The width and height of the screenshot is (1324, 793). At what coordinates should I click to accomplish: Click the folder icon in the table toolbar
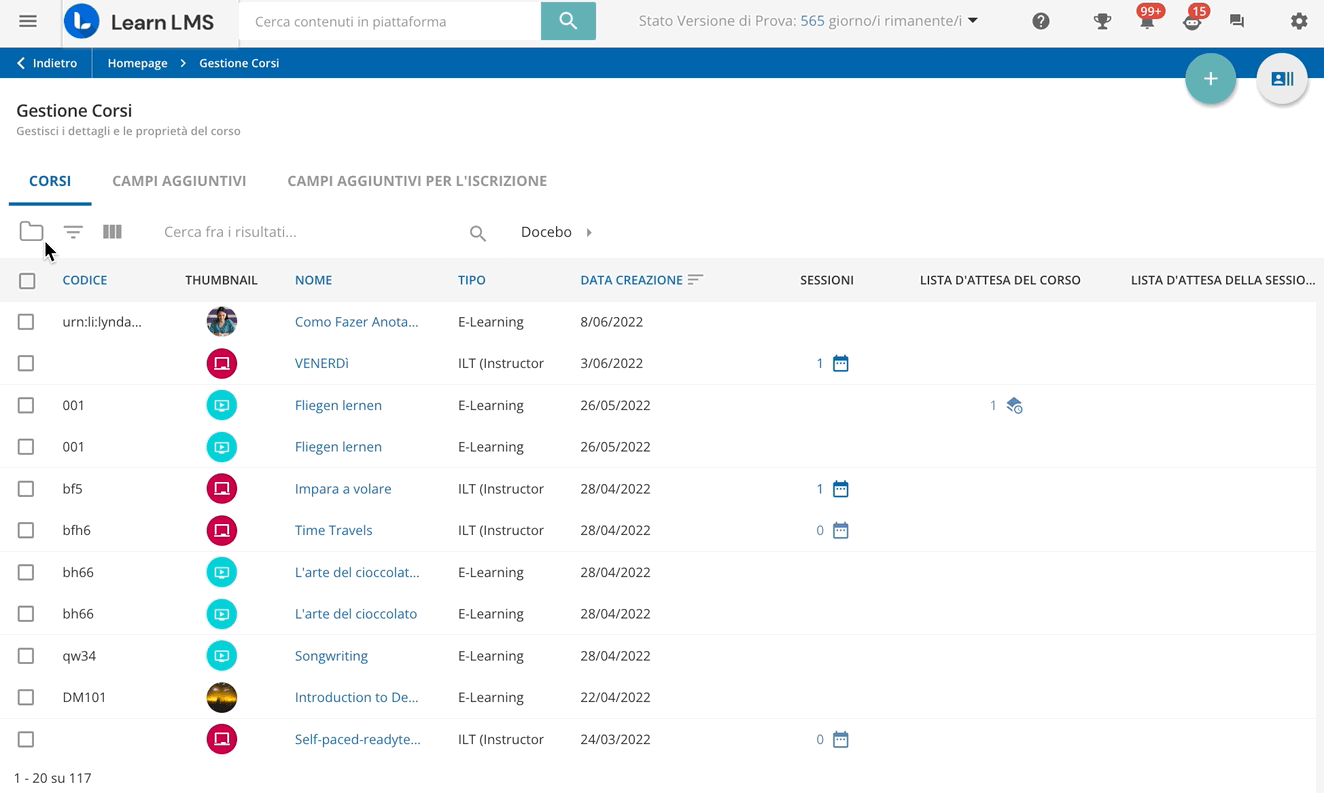[x=31, y=232]
